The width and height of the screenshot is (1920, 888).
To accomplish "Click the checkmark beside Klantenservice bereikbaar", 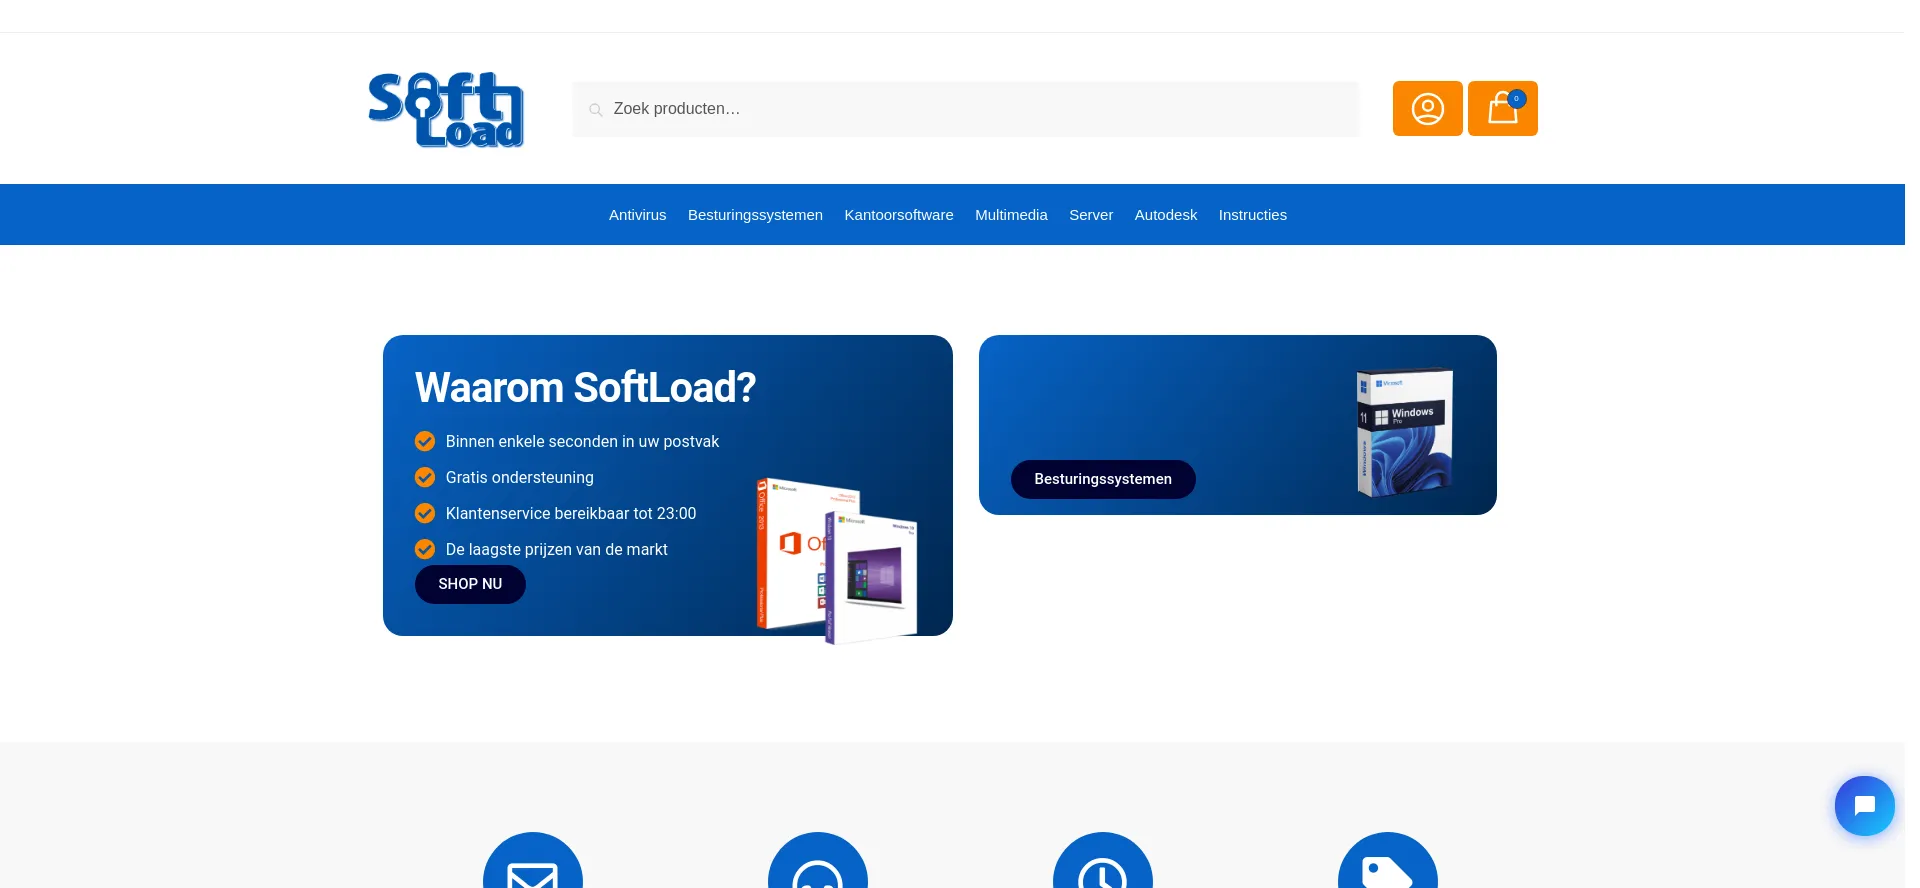I will click(425, 513).
